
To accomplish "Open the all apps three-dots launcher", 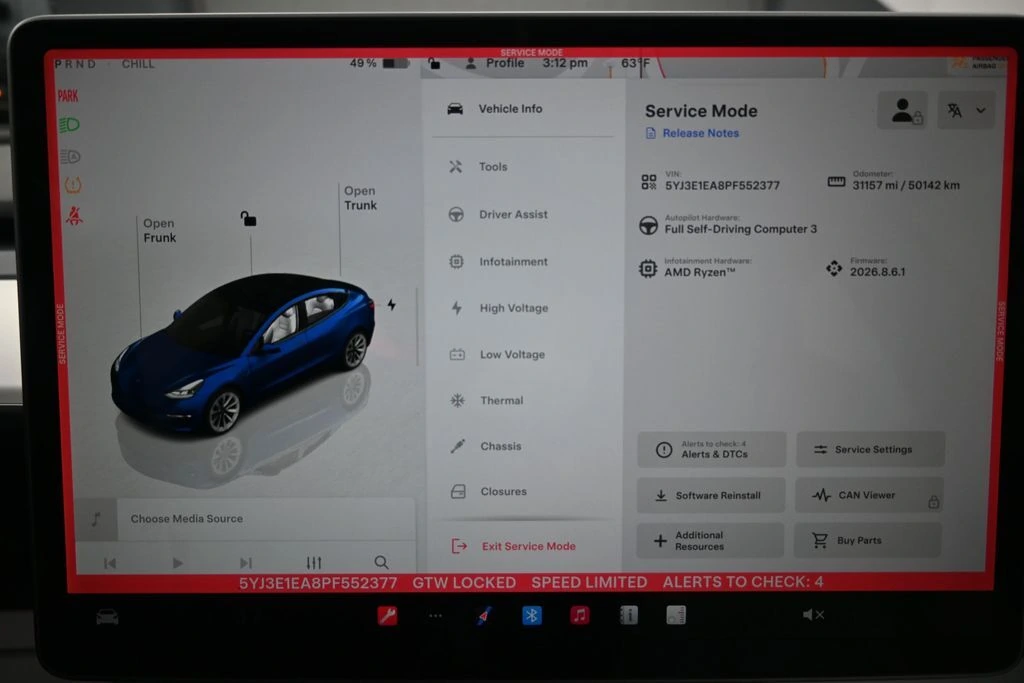I will (x=436, y=615).
